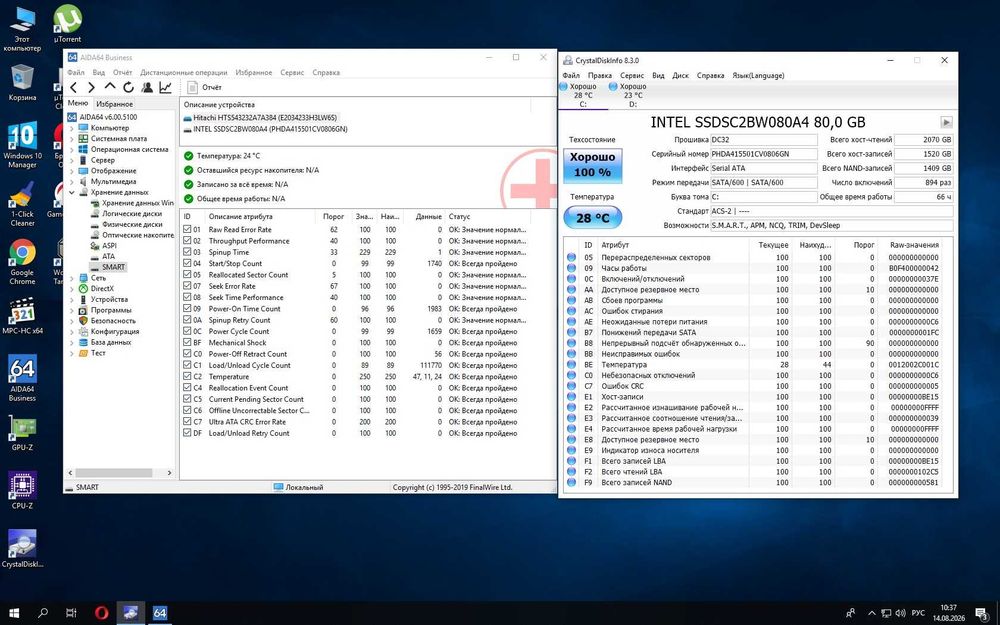Select disk C: Хорошо 28 °C

[582, 95]
